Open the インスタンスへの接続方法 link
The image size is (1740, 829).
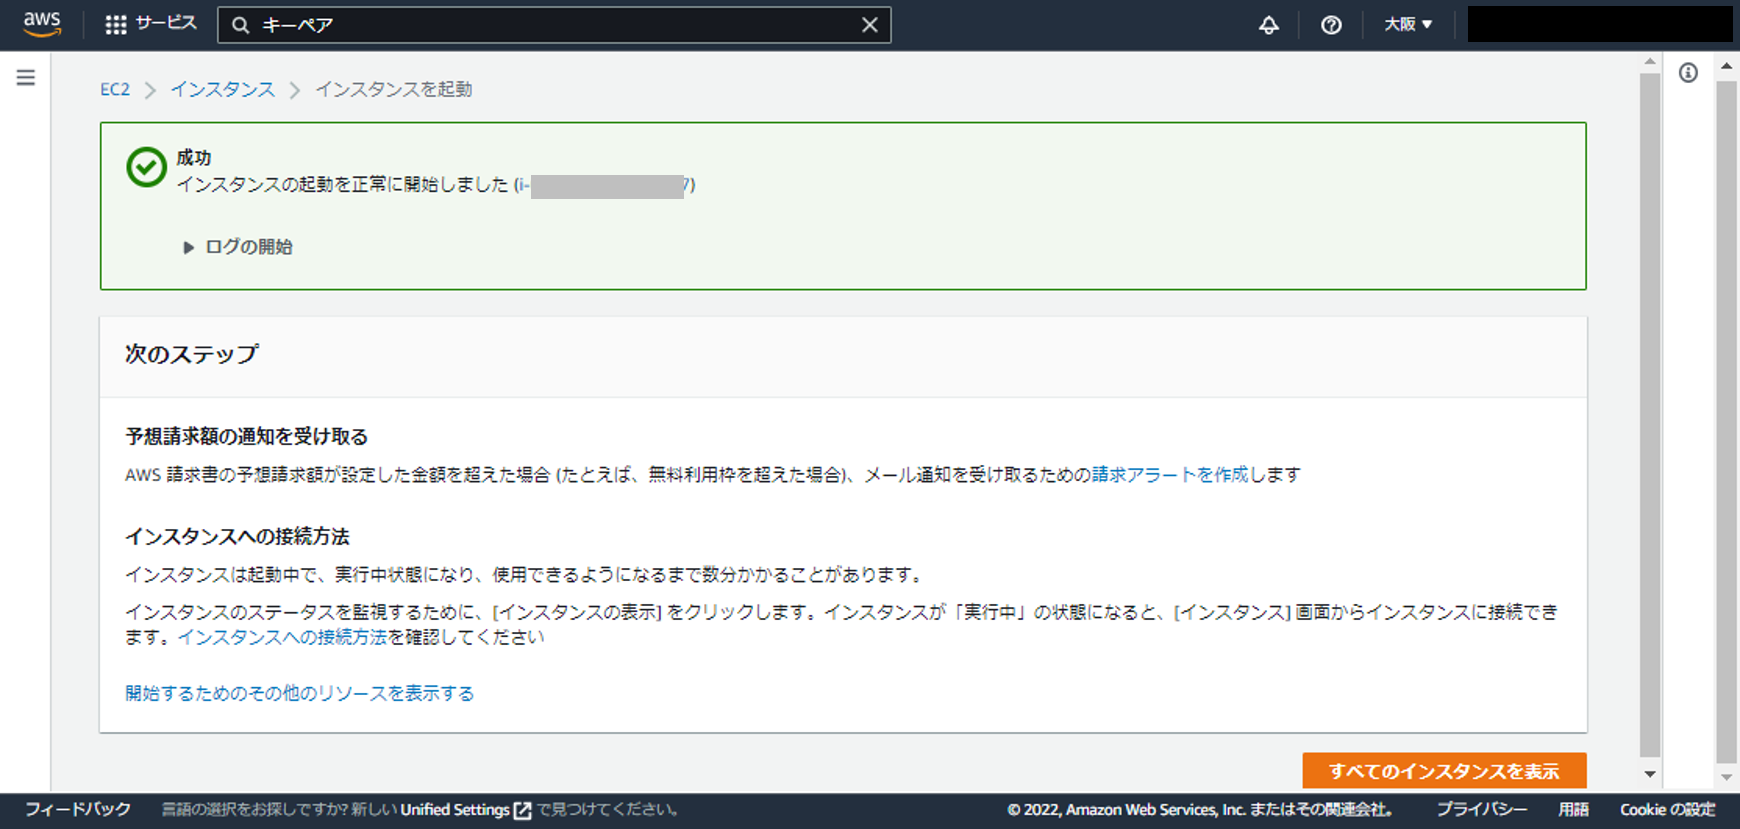[x=282, y=637]
